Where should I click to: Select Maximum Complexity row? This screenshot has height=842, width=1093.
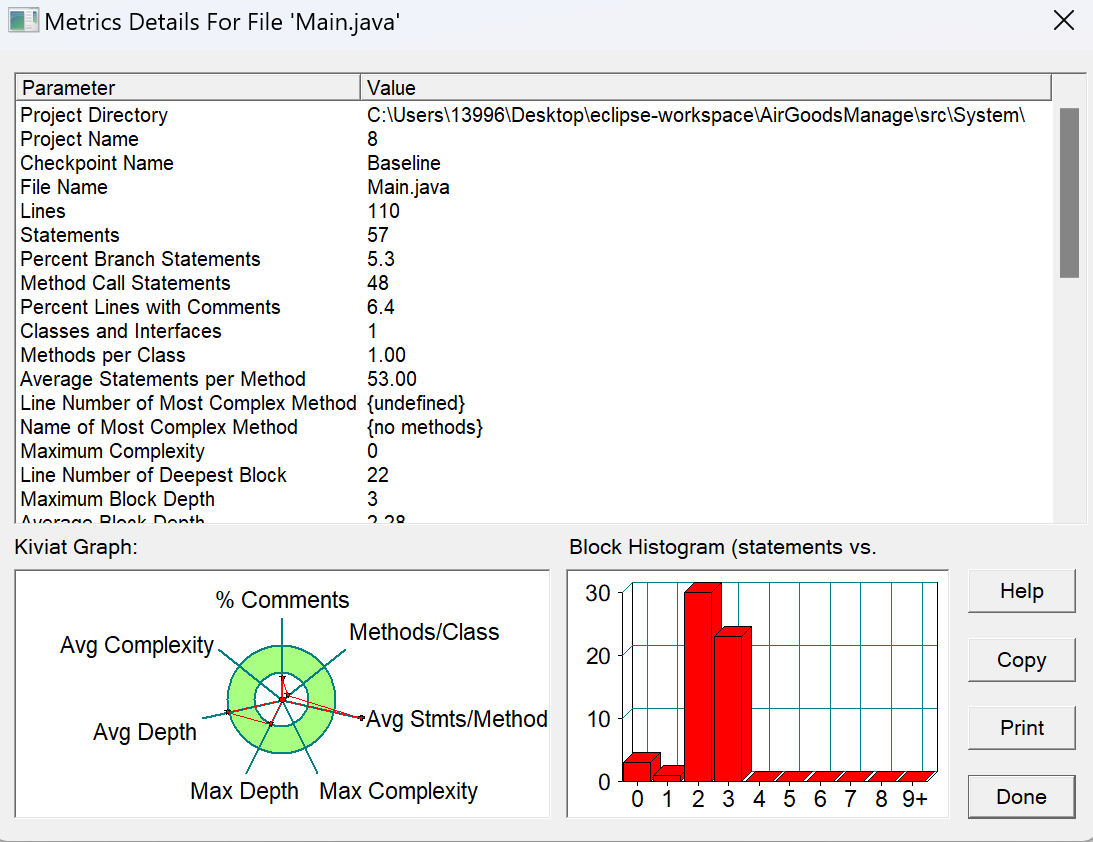coord(533,451)
